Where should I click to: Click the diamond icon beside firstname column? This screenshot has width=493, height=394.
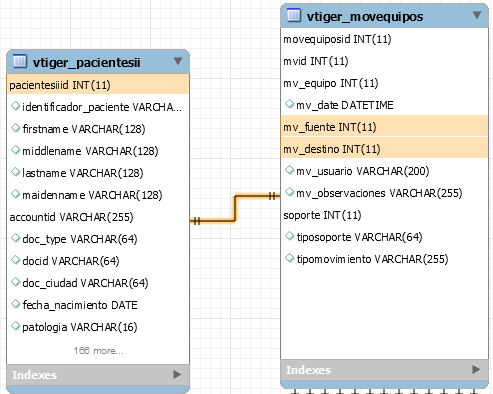tap(15, 128)
